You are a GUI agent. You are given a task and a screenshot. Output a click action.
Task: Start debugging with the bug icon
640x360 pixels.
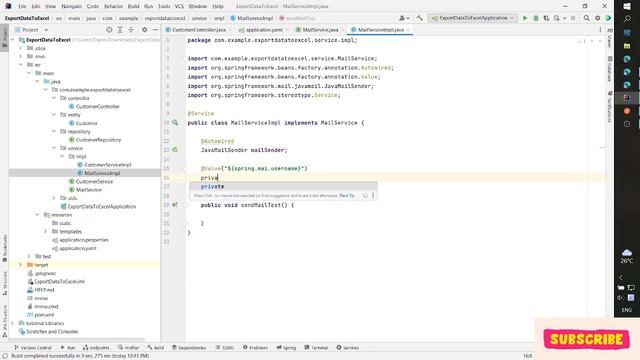pyautogui.click(x=536, y=18)
